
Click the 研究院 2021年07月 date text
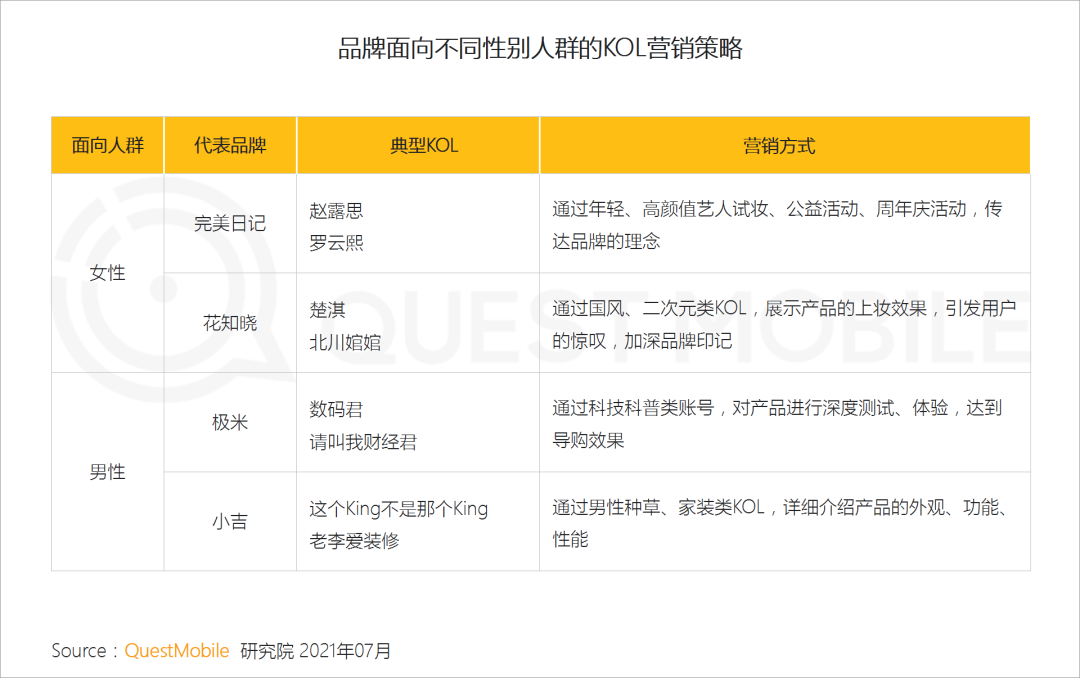click(x=315, y=650)
